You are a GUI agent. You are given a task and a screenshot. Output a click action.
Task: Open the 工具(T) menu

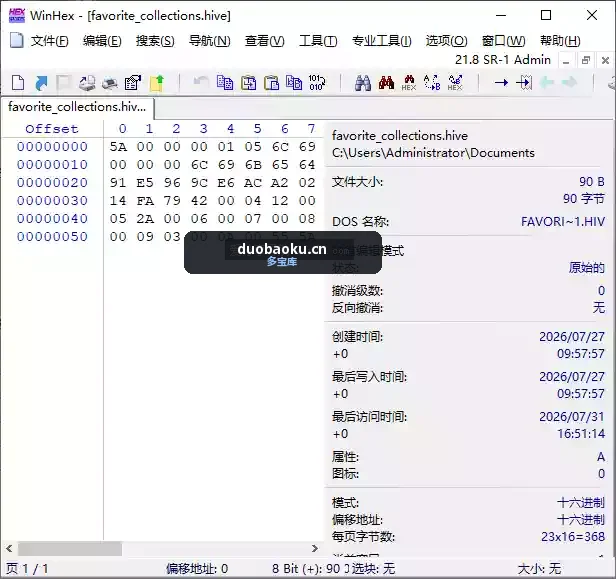[x=318, y=40]
